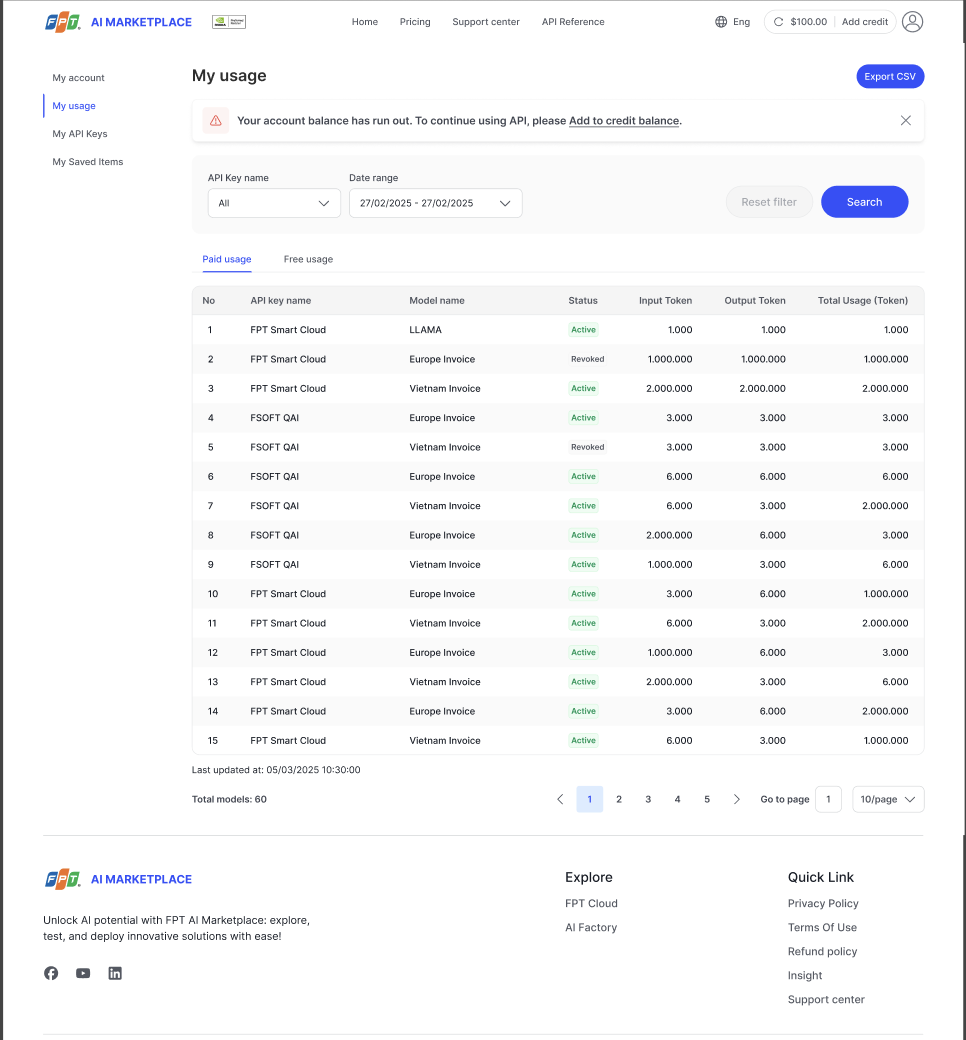Select My account in the sidebar

click(78, 78)
